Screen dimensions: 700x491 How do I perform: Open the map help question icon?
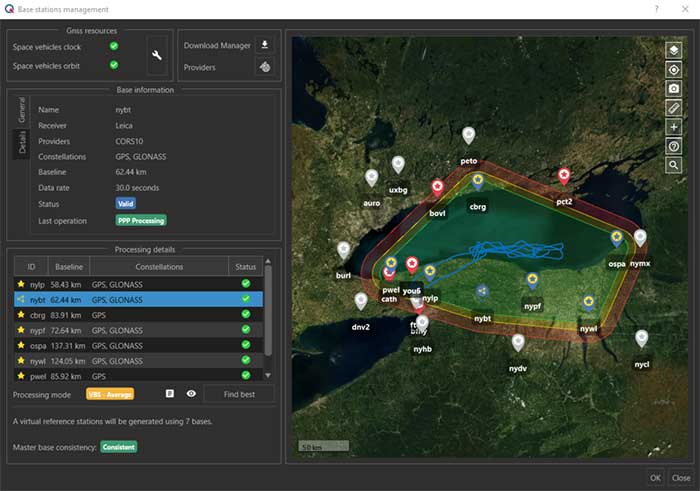[674, 145]
